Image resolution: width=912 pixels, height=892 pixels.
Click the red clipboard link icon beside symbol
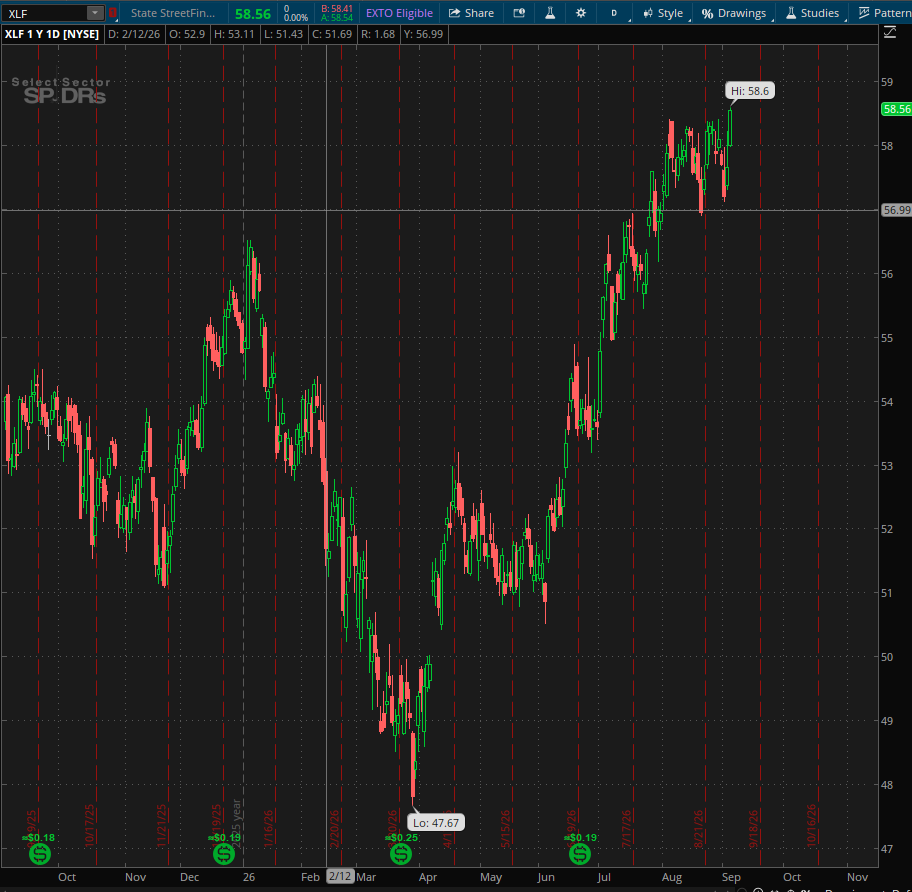pyautogui.click(x=113, y=13)
